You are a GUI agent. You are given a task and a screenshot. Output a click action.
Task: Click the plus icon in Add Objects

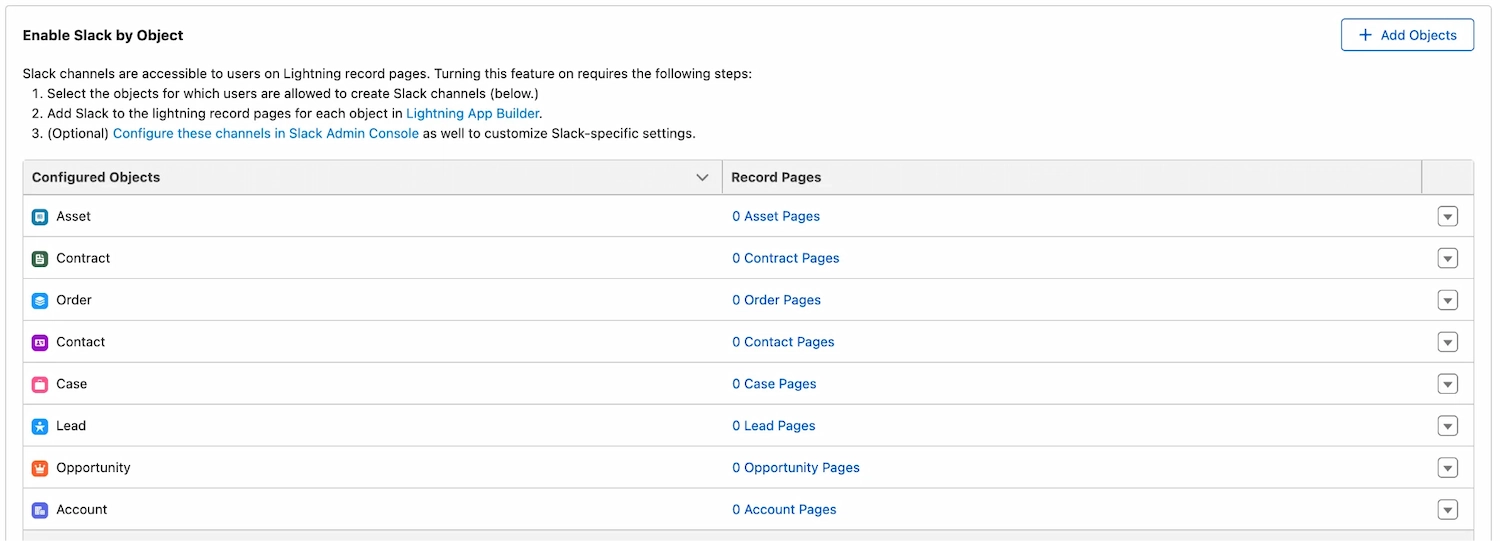1365,35
